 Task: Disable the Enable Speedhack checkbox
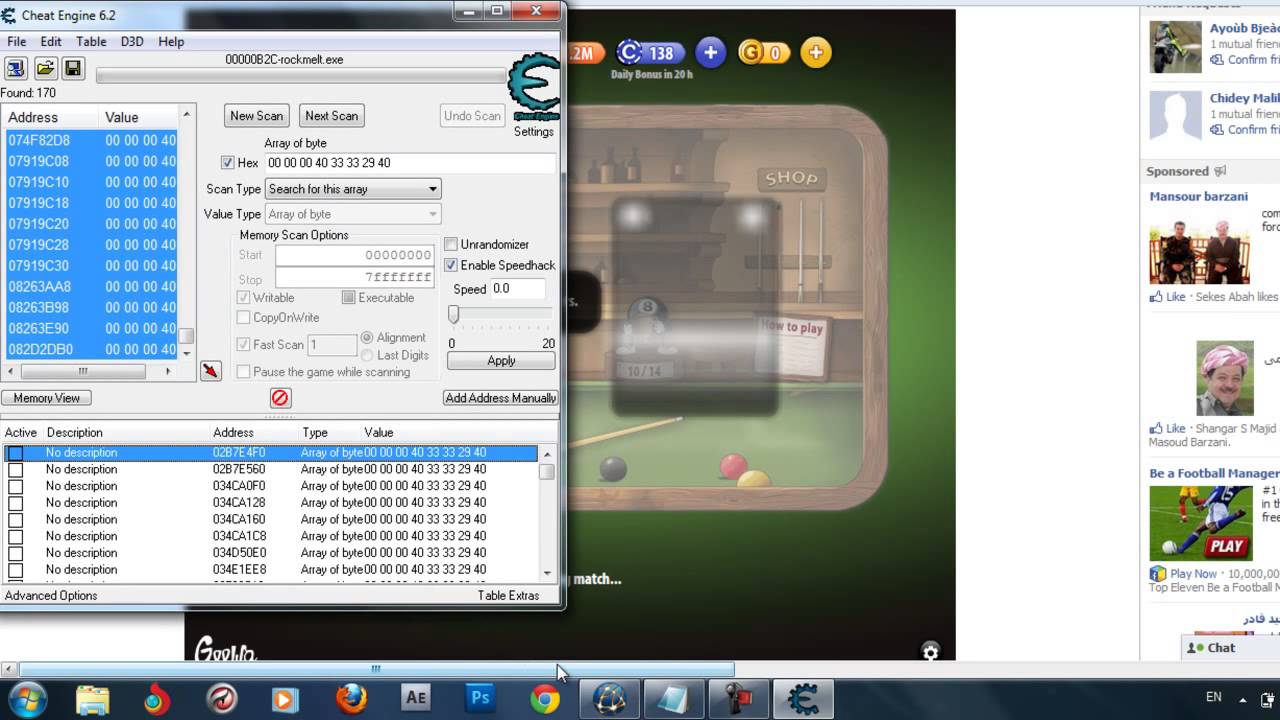[451, 265]
